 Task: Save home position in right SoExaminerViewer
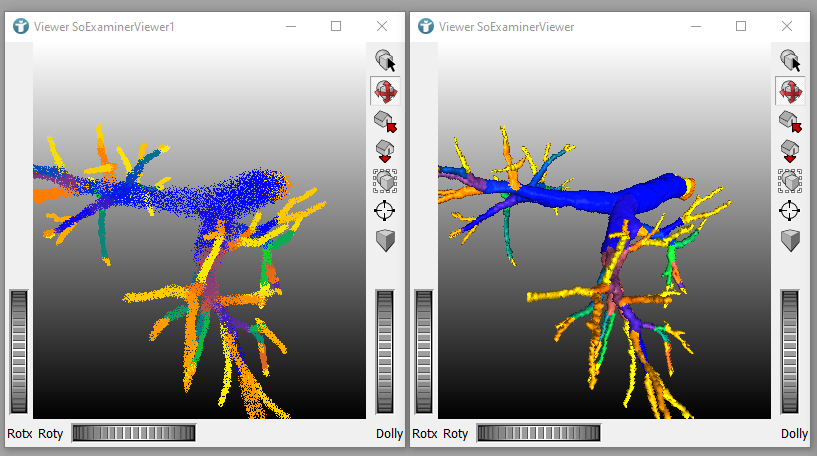tap(790, 151)
